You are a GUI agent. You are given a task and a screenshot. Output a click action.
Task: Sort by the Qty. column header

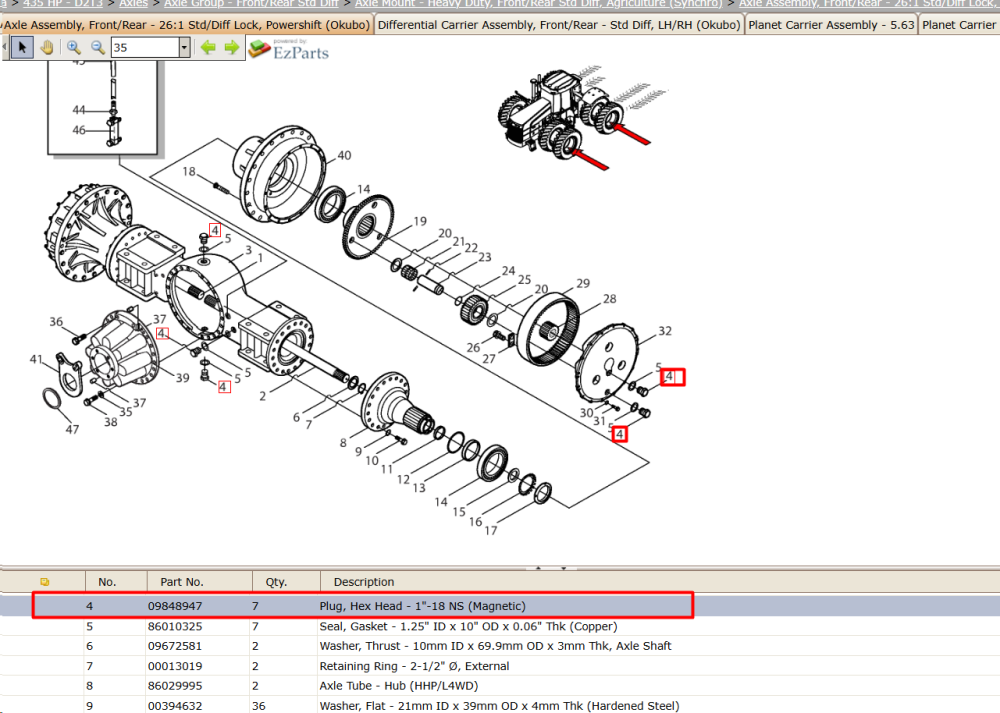coord(276,582)
